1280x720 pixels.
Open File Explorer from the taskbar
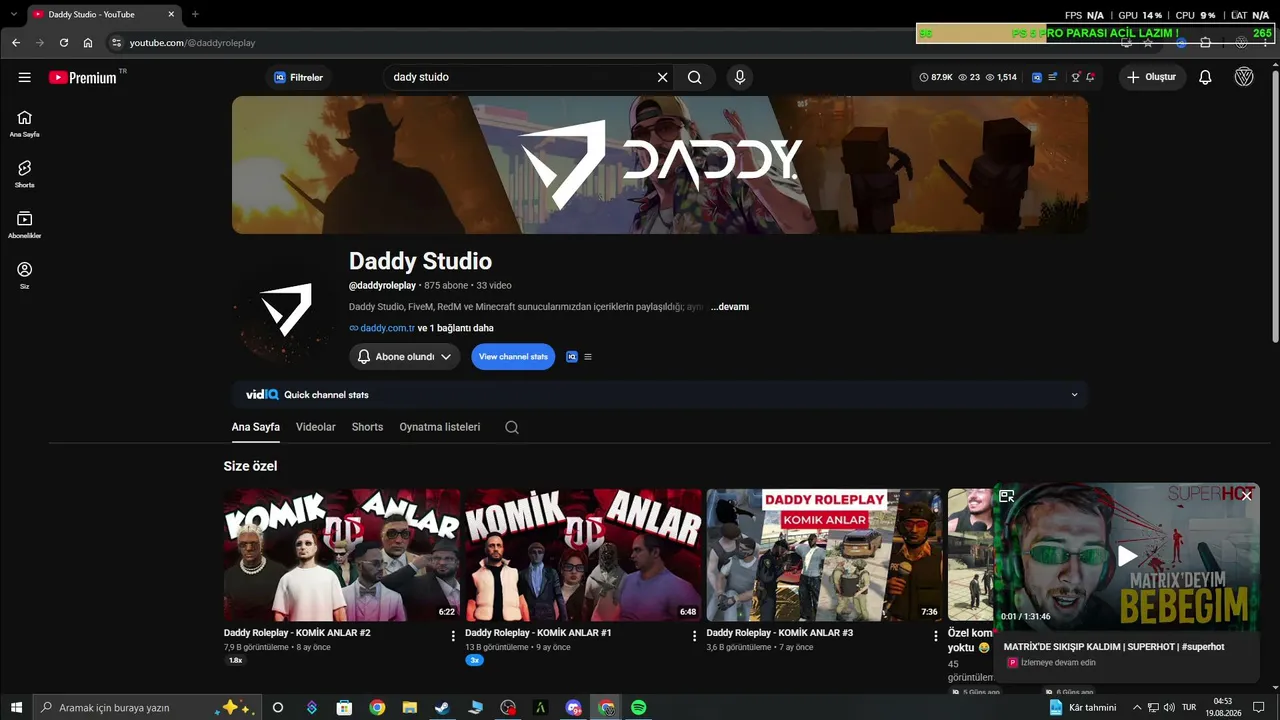click(410, 708)
